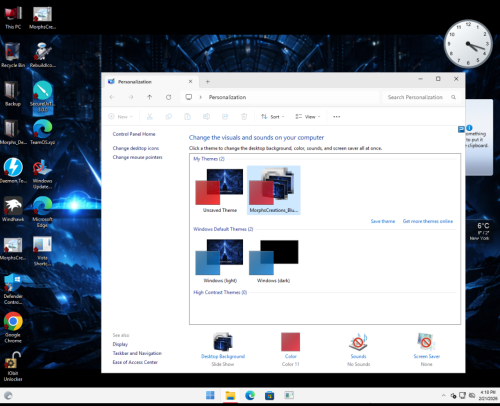Click the Back navigation arrow

[x=112, y=97]
